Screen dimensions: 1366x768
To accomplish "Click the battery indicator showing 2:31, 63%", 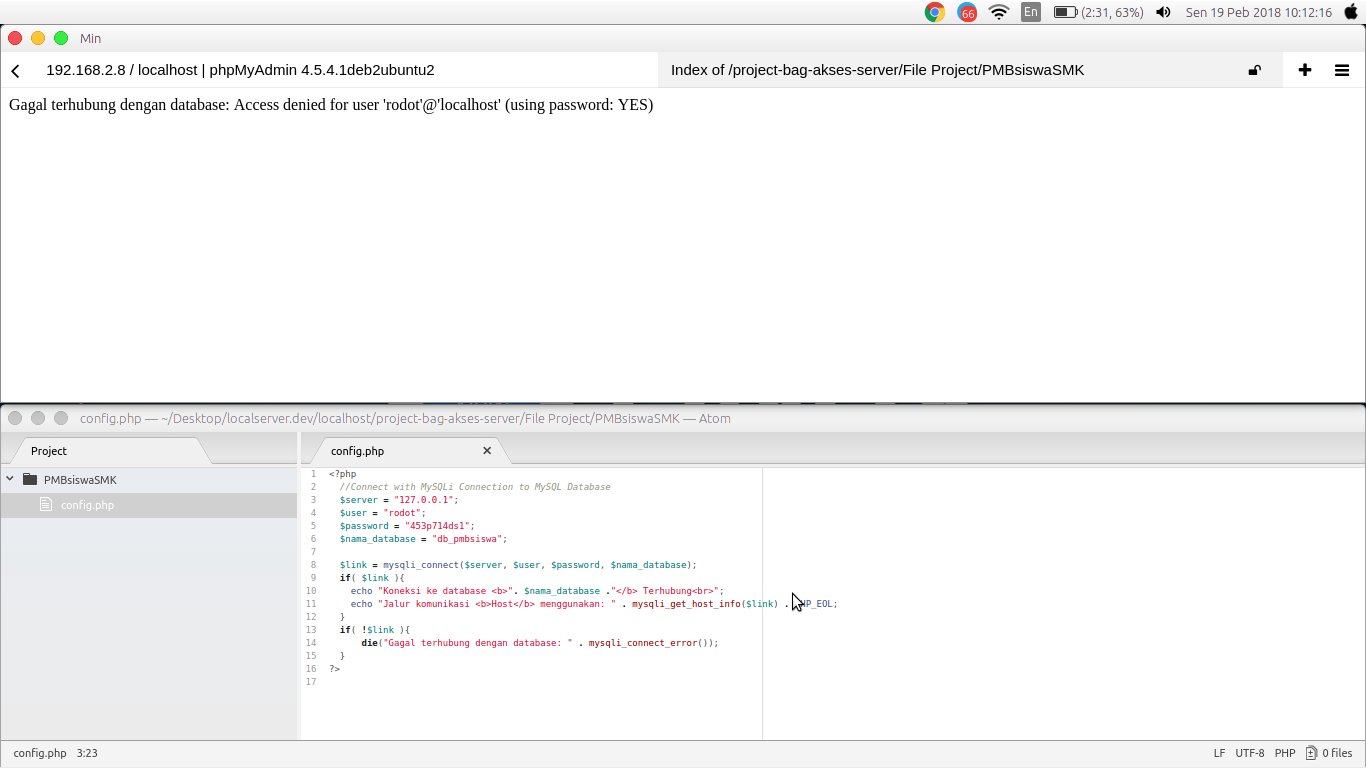I will pyautogui.click(x=1099, y=12).
